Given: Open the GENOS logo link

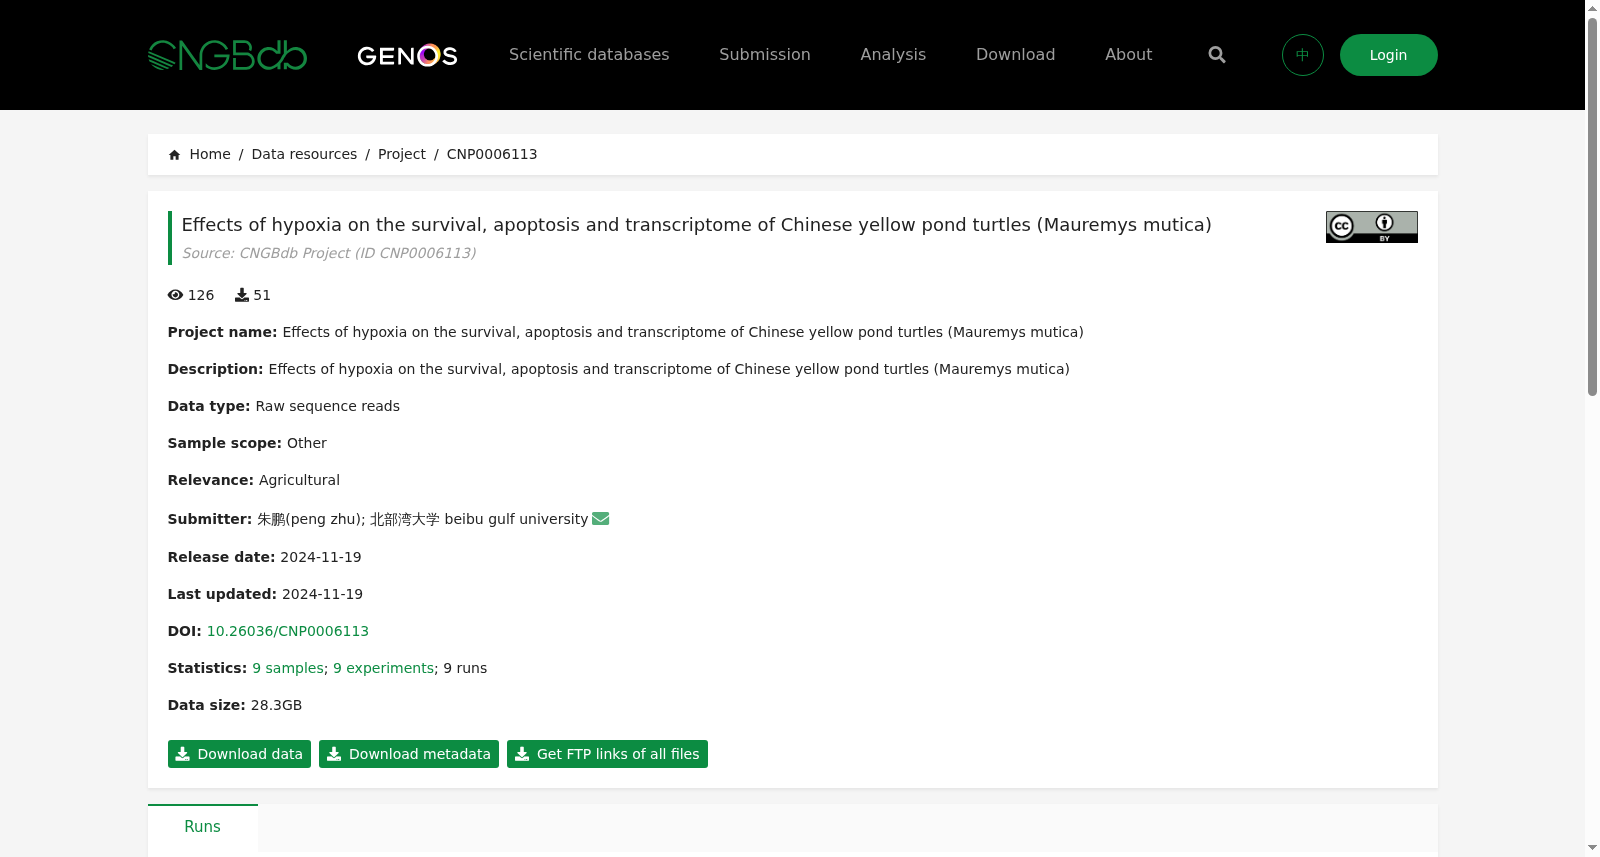Looking at the screenshot, I should [x=407, y=55].
